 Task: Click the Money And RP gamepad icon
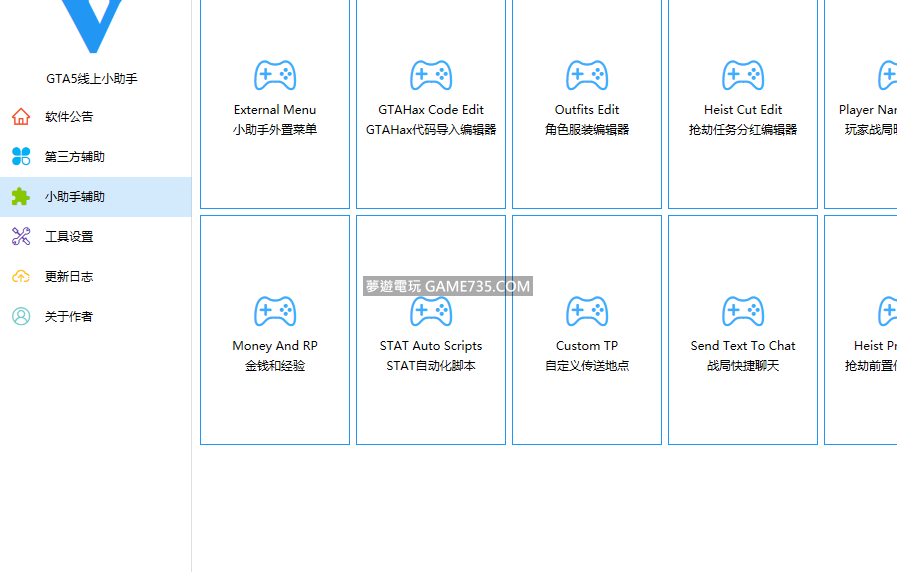point(275,311)
